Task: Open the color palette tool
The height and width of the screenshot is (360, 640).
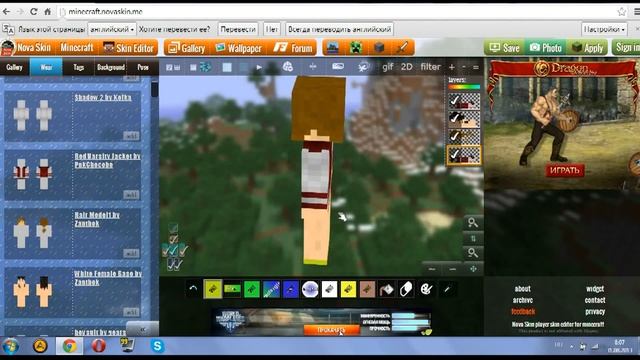Action: (426, 289)
